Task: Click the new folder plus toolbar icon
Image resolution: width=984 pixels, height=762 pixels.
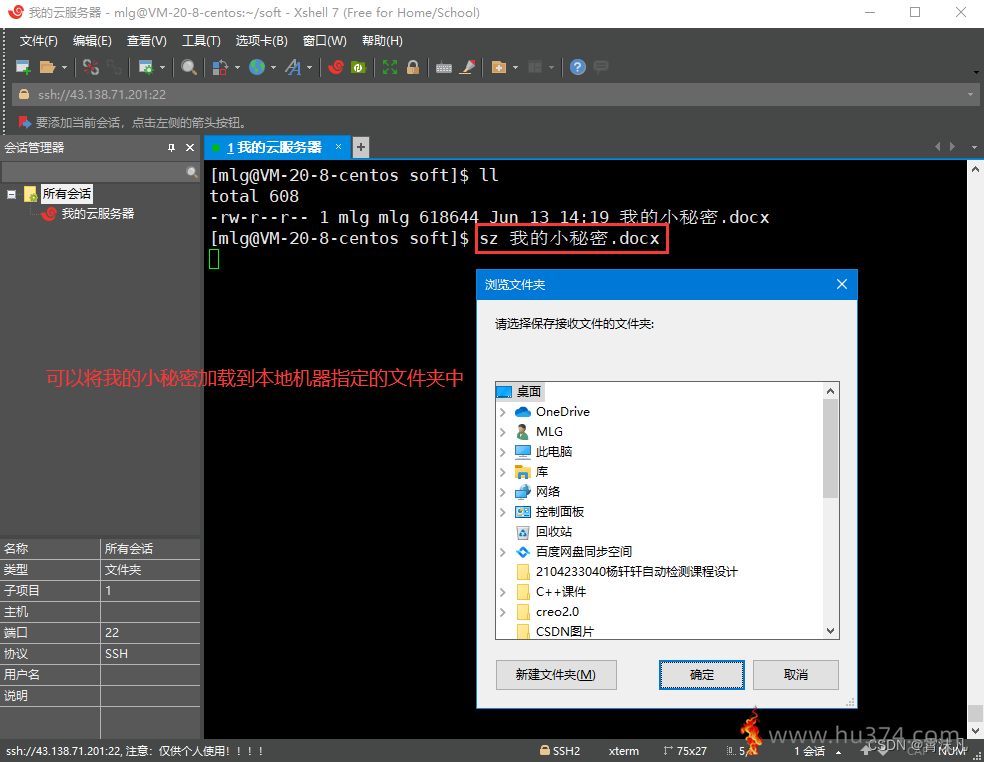Action: 499,67
